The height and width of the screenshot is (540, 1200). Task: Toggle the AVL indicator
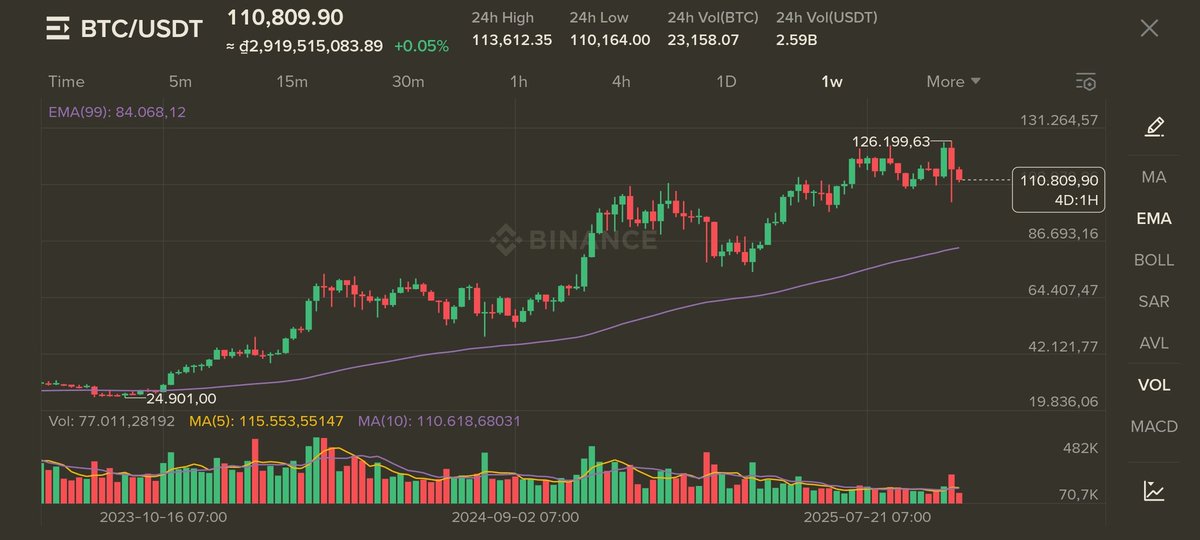(1154, 343)
